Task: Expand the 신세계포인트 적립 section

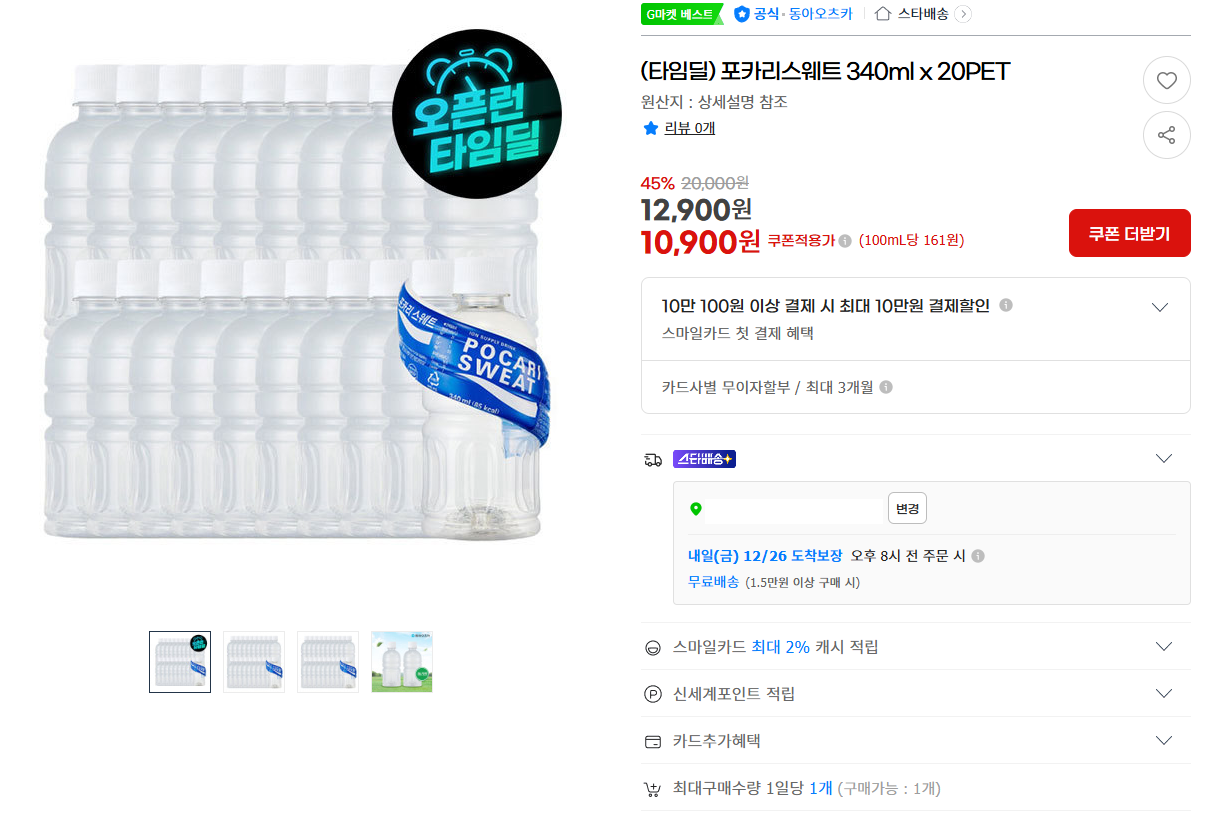Action: tap(1162, 693)
